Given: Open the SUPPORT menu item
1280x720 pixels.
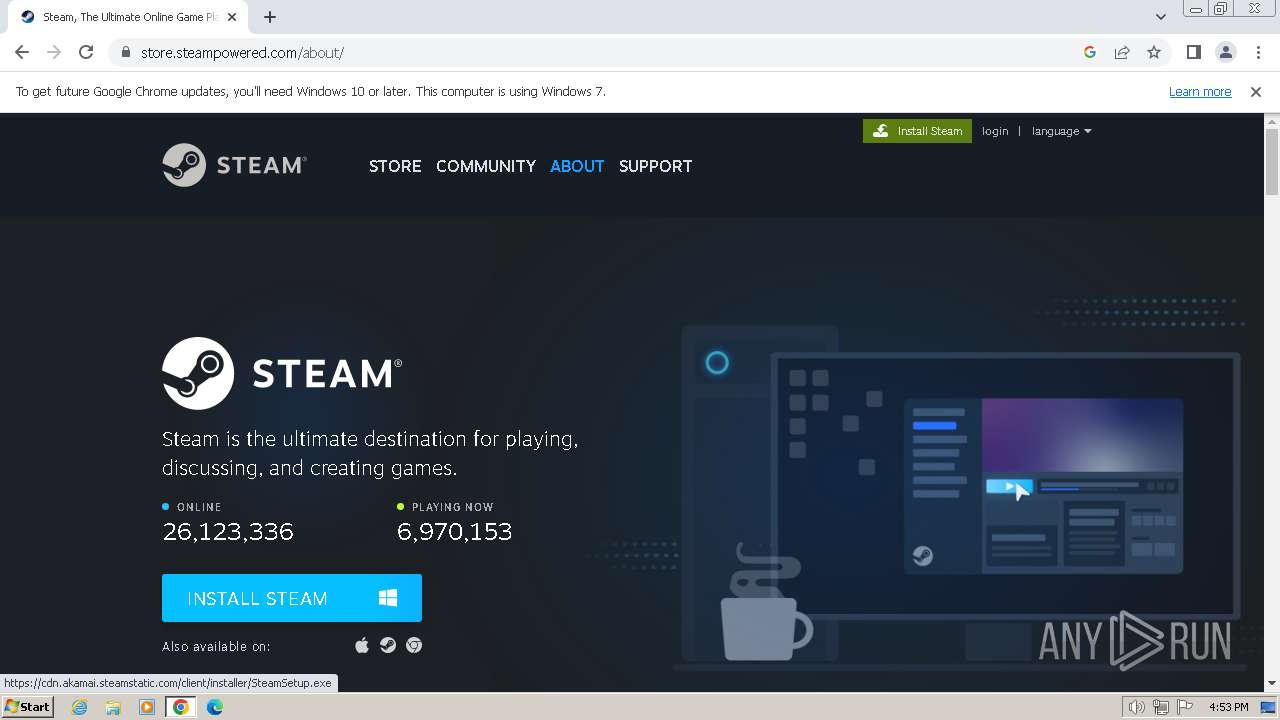Looking at the screenshot, I should (x=655, y=166).
